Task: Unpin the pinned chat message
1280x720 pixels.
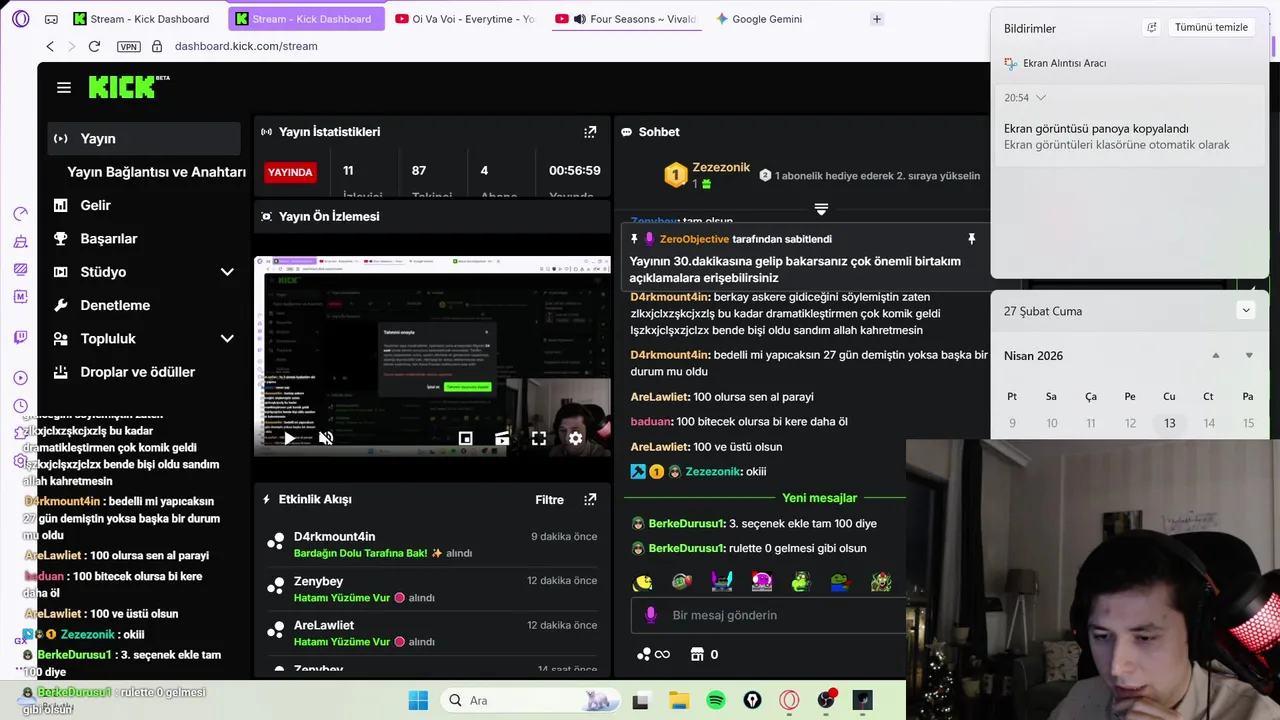Action: click(x=971, y=239)
